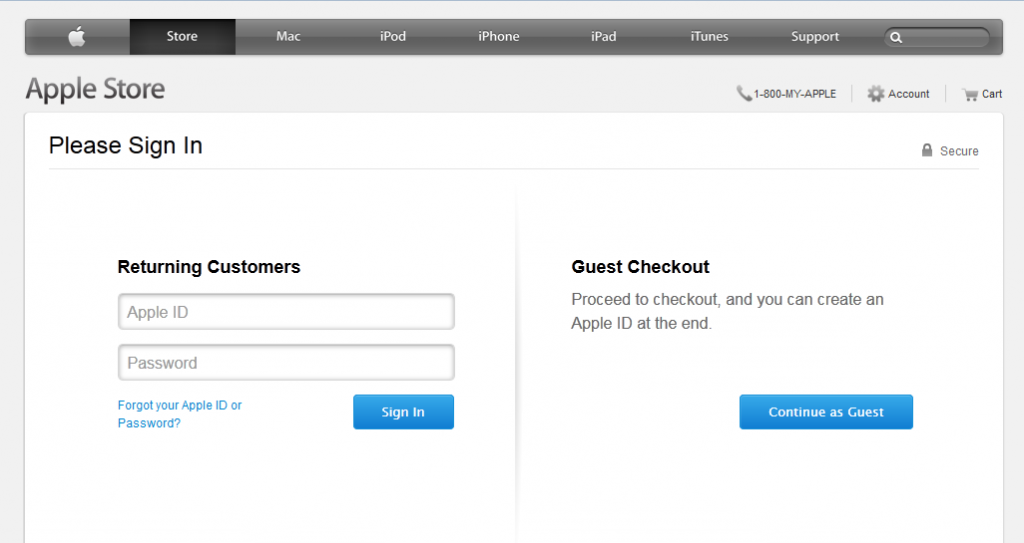Switch to the iPad section
Image resolution: width=1024 pixels, height=543 pixels.
click(x=603, y=37)
